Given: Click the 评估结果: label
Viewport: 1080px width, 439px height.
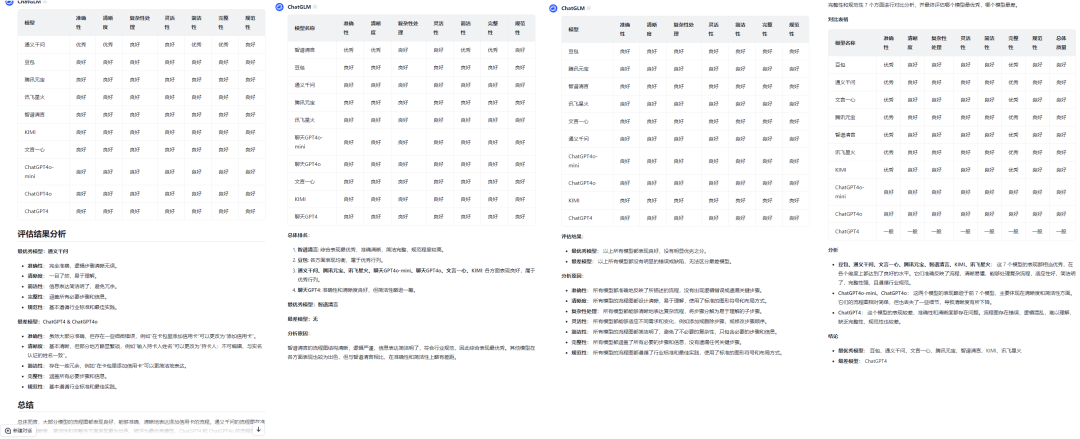Looking at the screenshot, I should (572, 236).
